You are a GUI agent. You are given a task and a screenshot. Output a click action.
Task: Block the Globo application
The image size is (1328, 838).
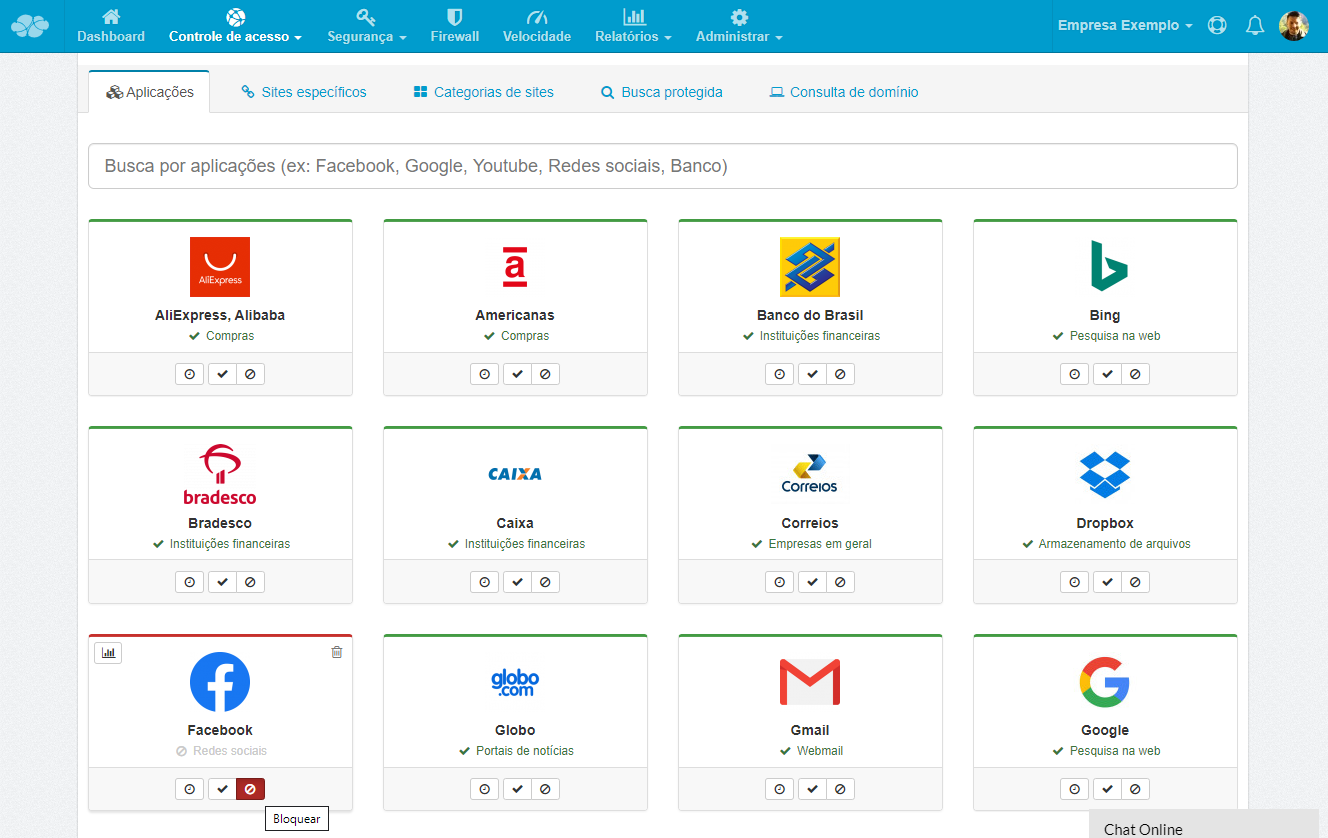point(546,789)
